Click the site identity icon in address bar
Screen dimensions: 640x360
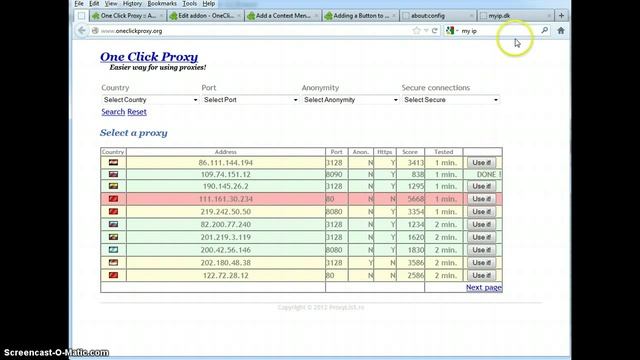(95, 31)
